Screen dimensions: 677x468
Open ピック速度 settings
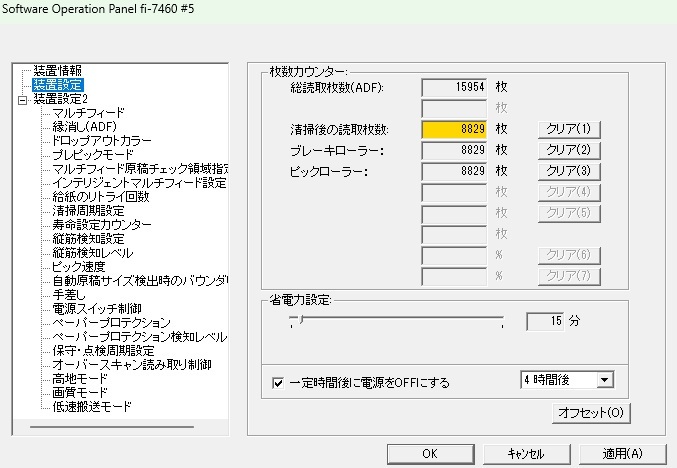click(x=79, y=266)
